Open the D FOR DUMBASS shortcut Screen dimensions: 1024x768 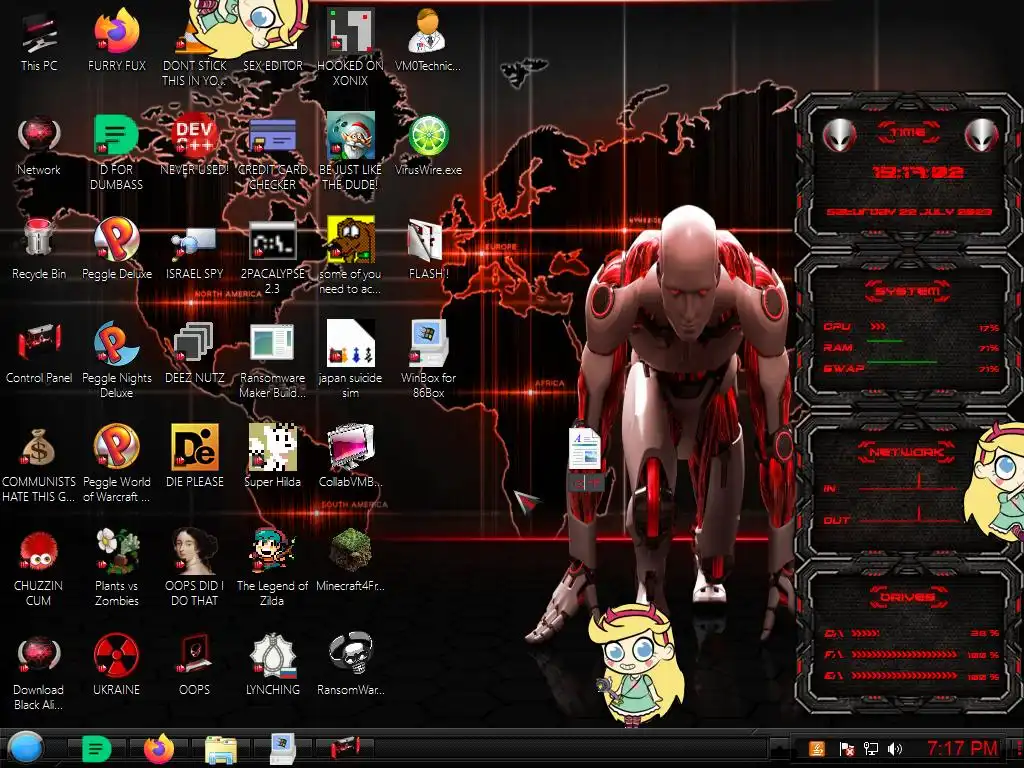coord(116,152)
